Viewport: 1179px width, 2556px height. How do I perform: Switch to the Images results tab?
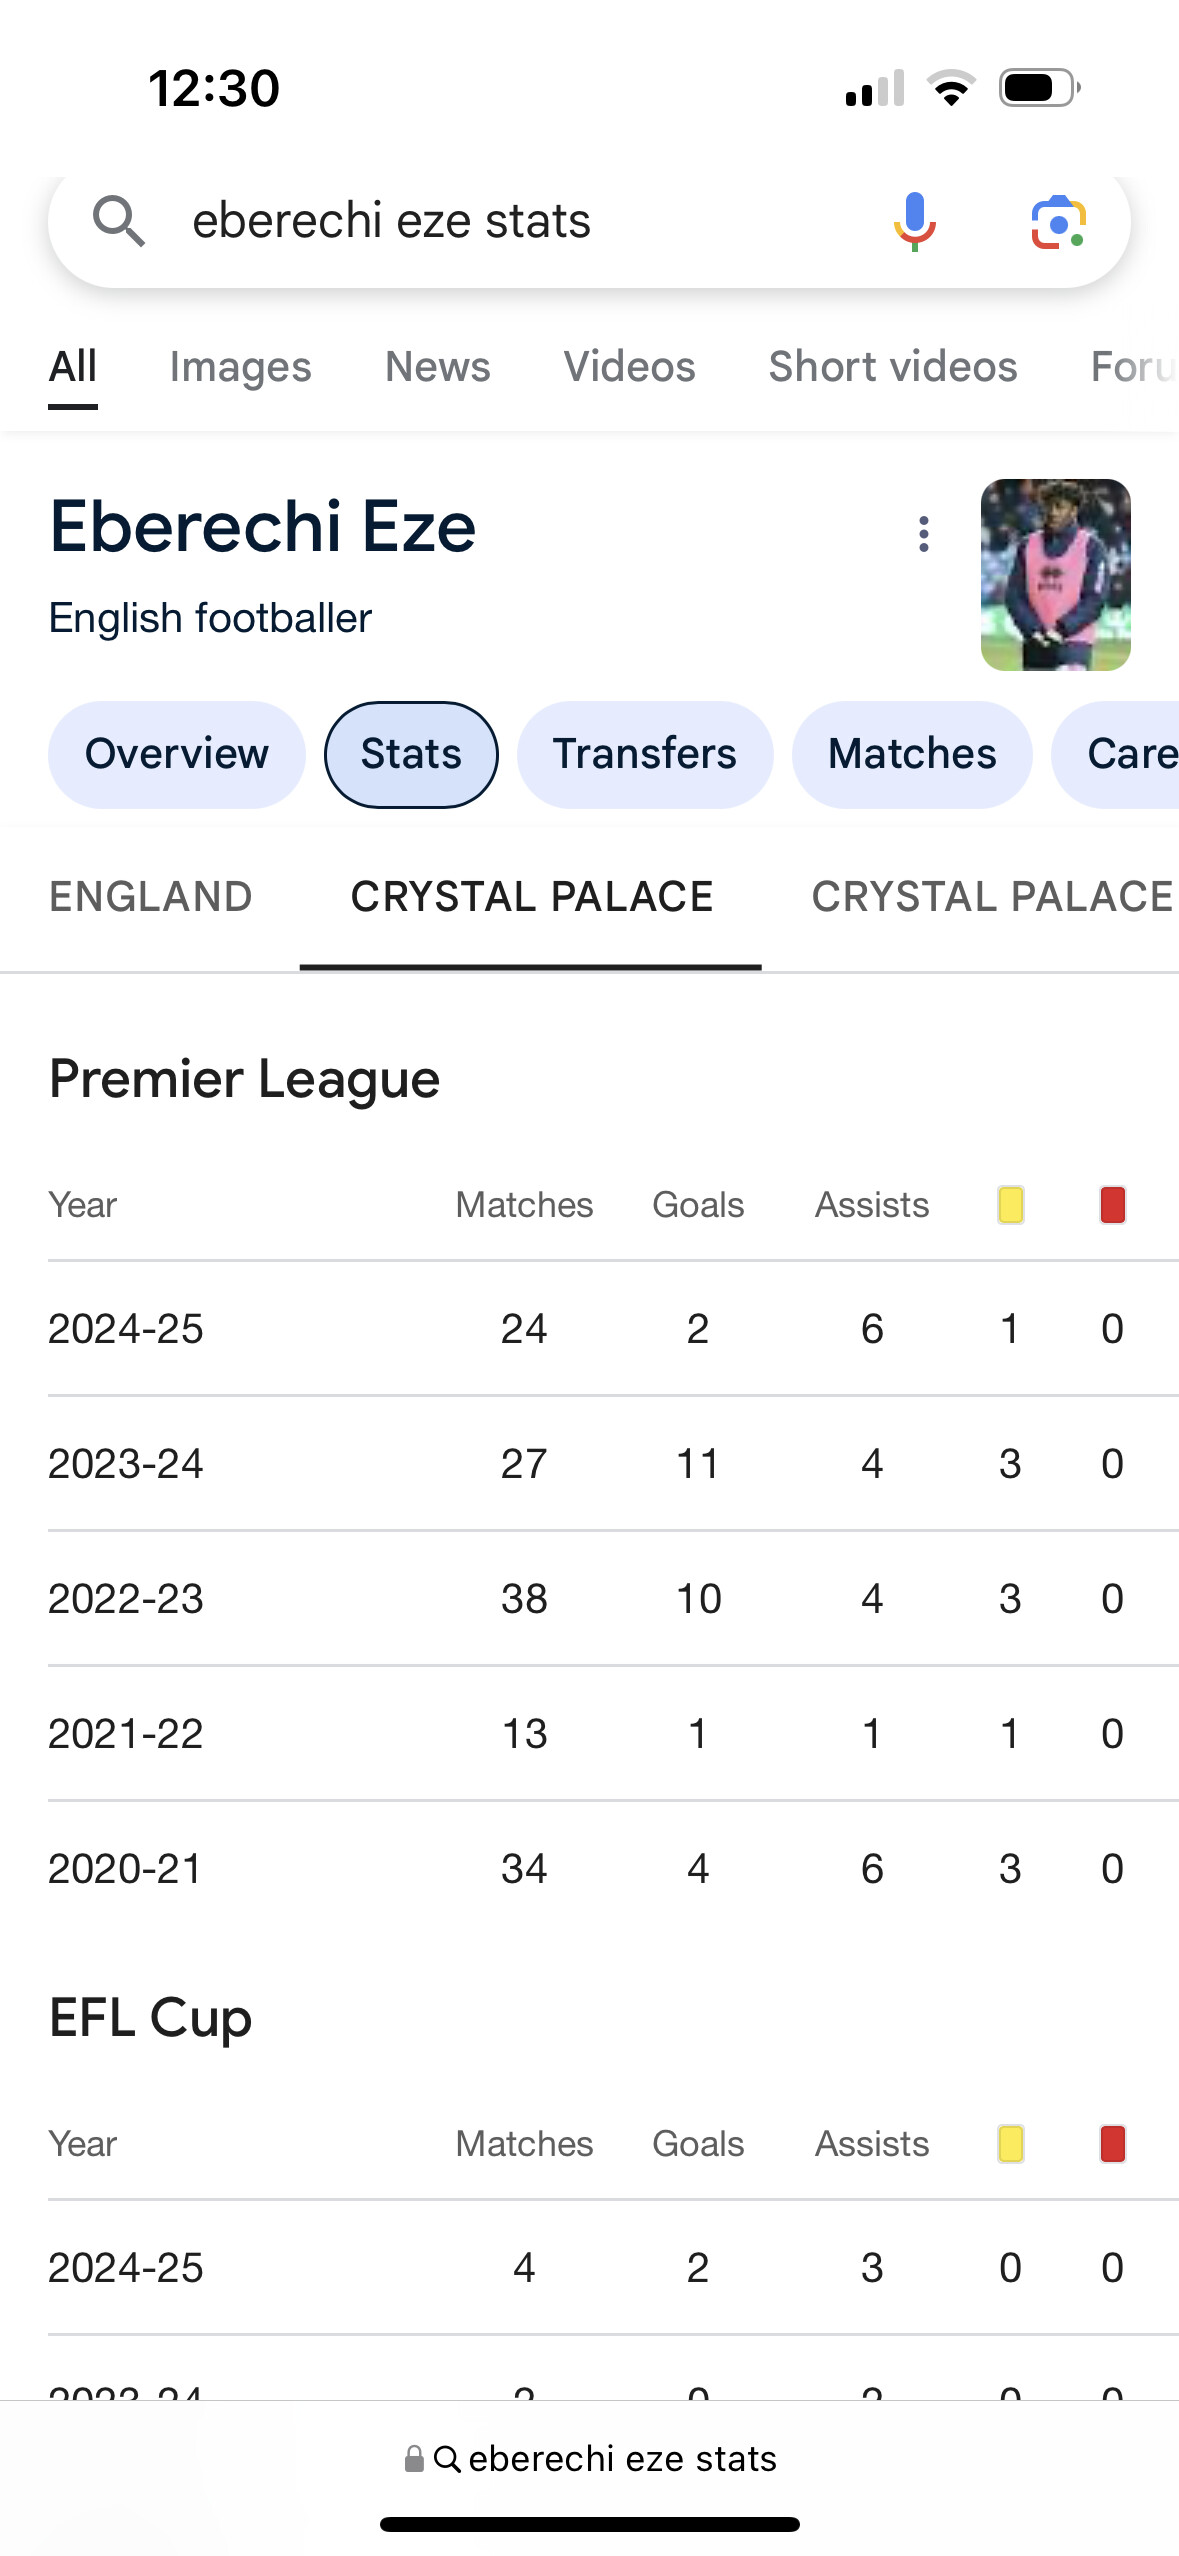pos(240,367)
